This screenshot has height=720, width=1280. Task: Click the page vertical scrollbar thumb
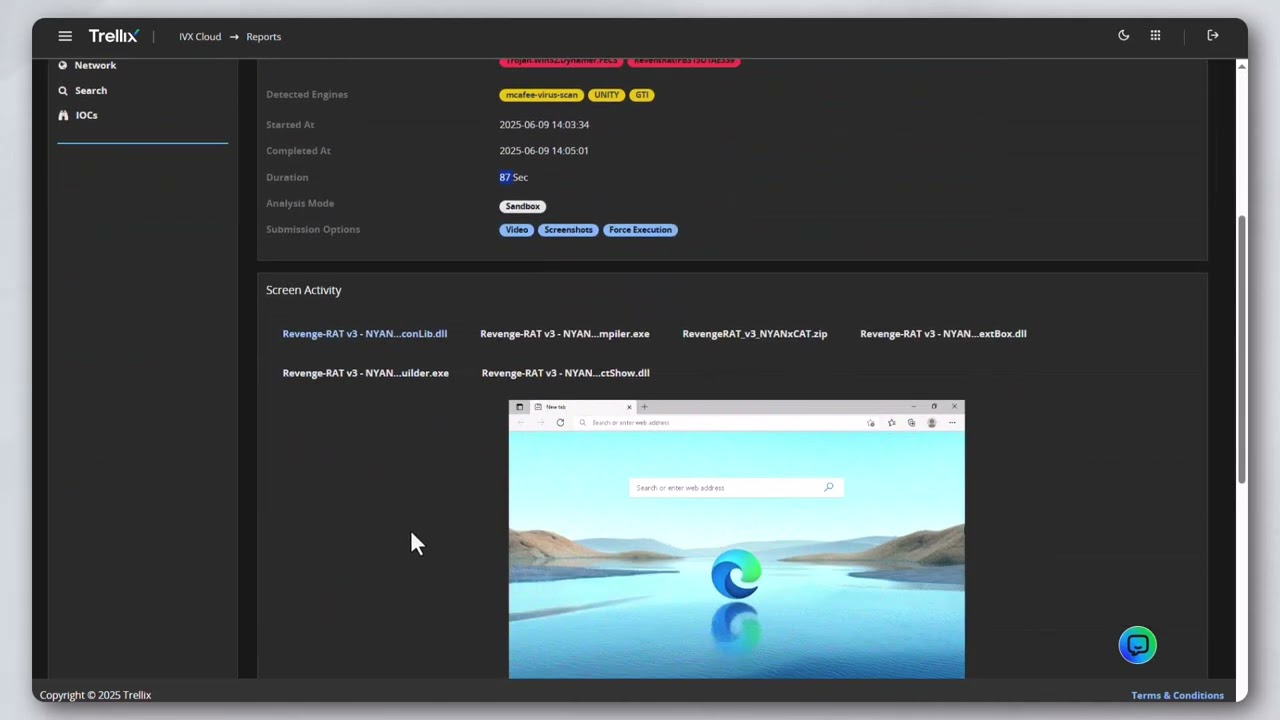1242,350
